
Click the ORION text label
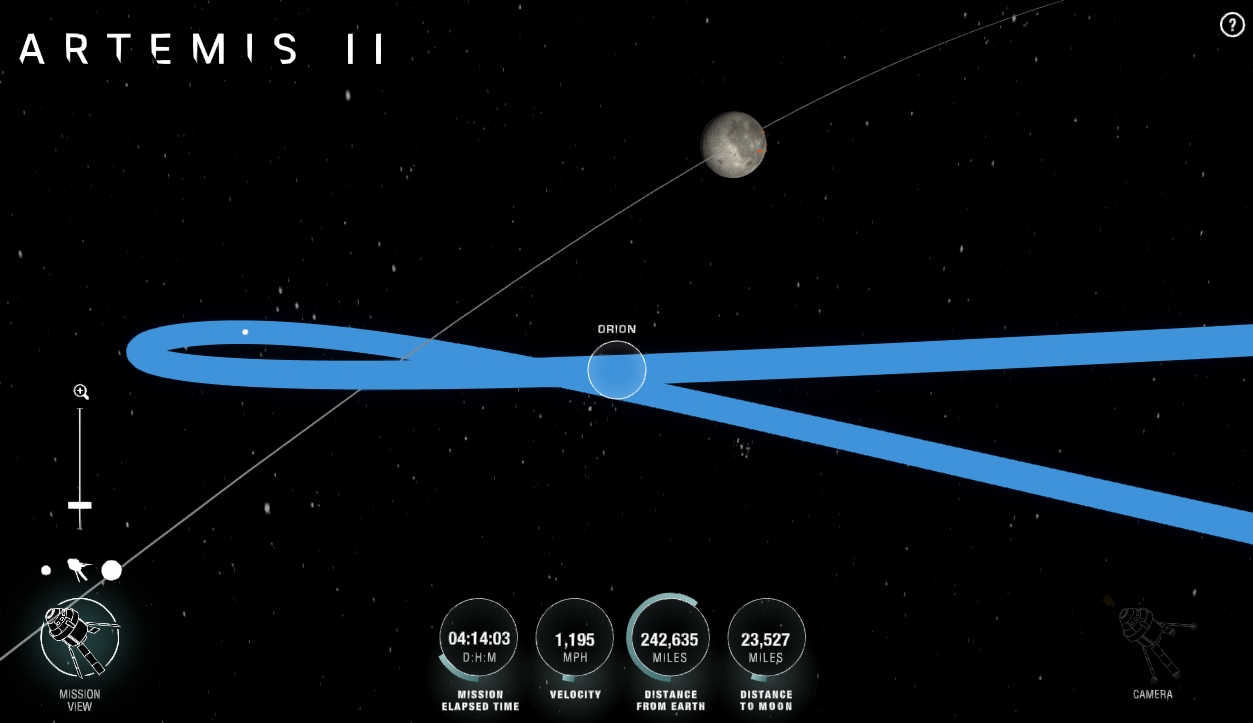tap(616, 329)
